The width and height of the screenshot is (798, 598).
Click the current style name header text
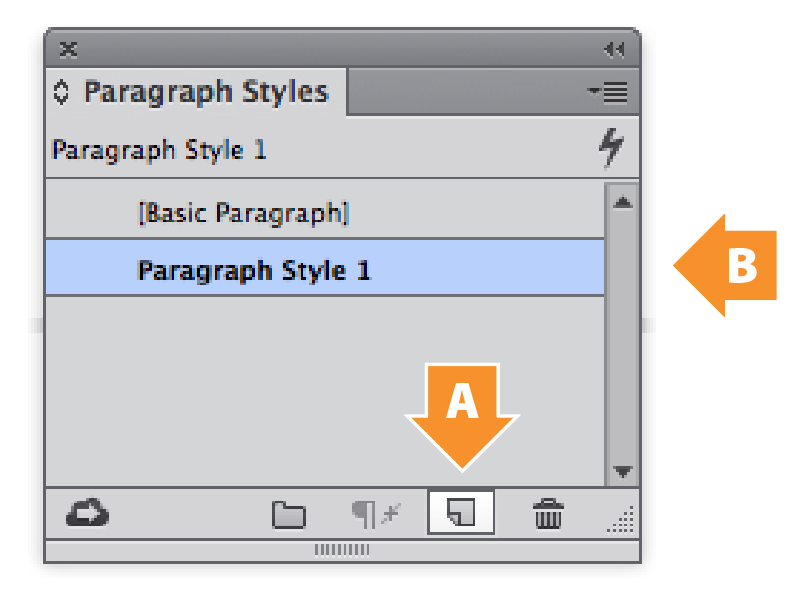tap(159, 150)
